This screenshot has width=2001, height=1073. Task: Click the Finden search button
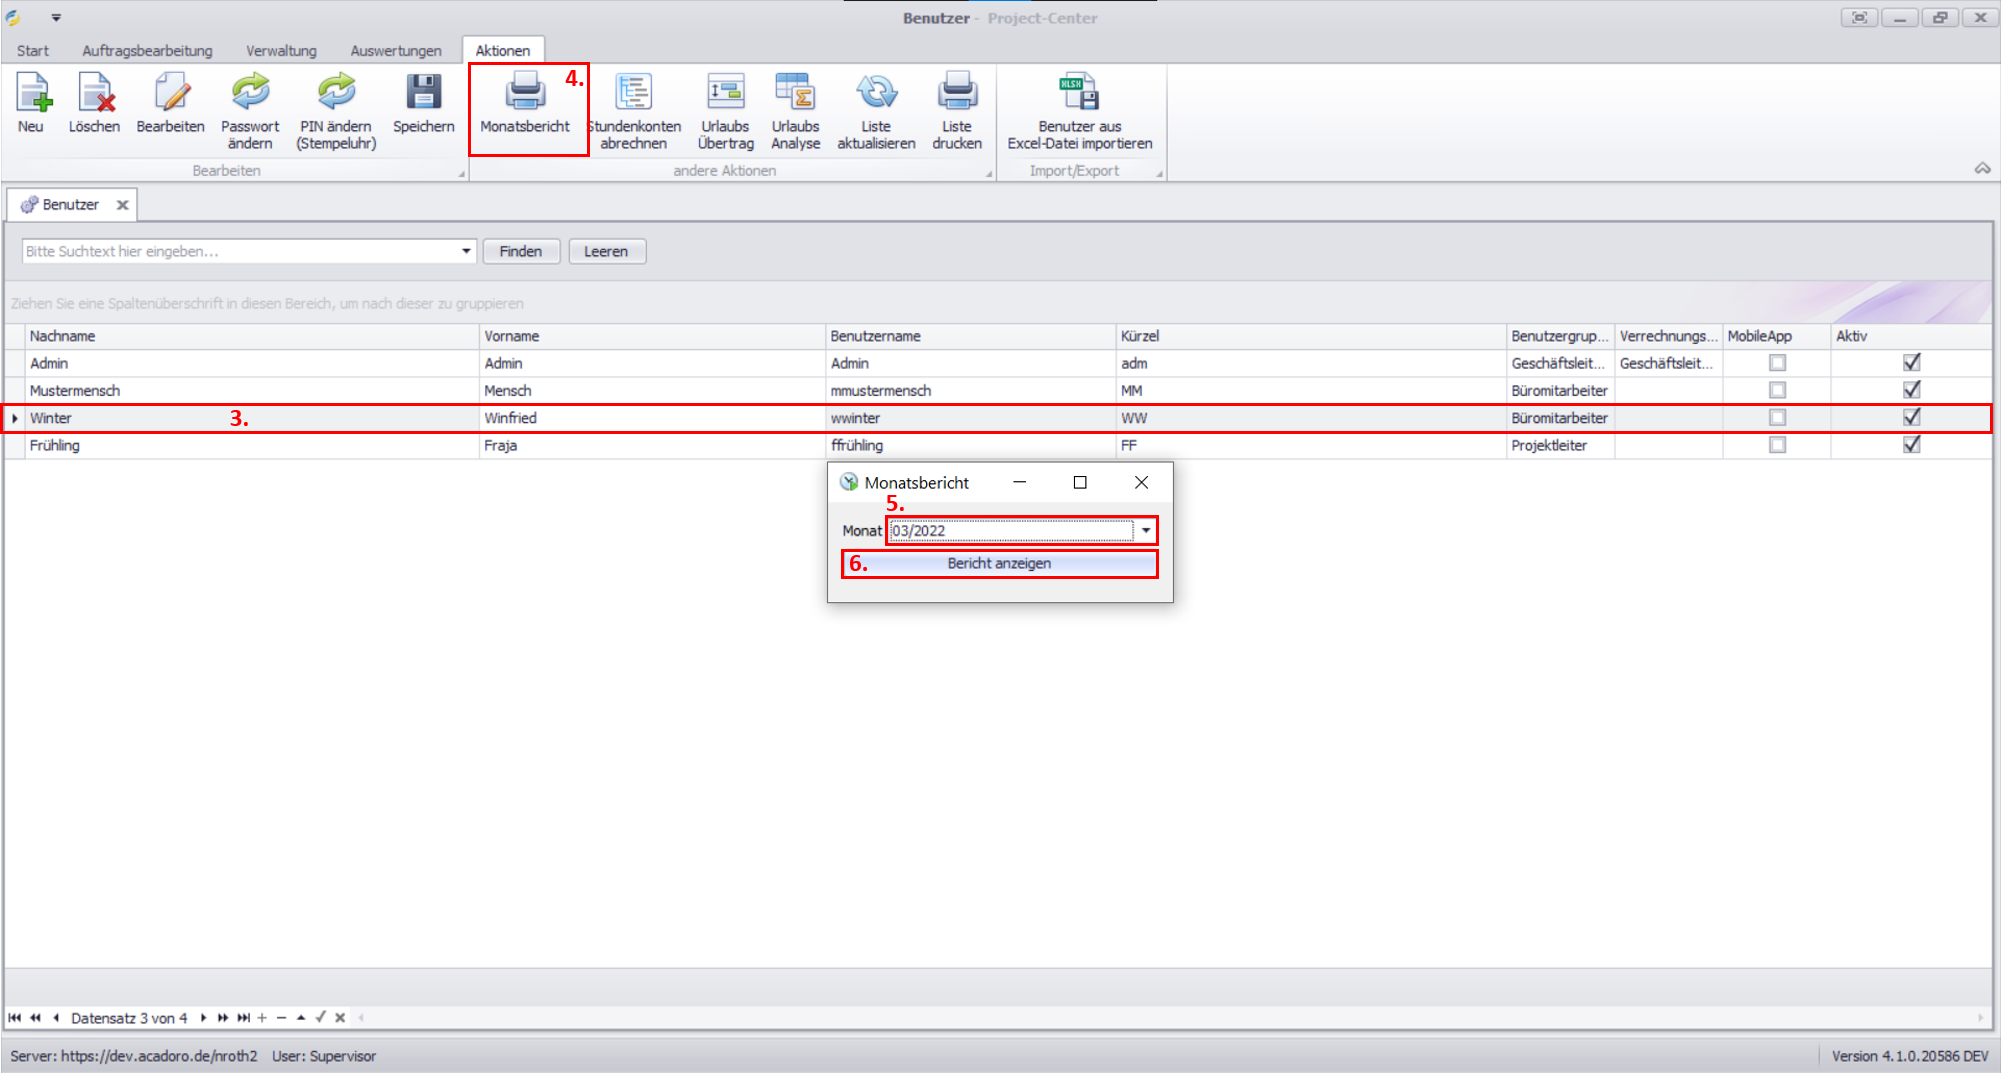(521, 251)
